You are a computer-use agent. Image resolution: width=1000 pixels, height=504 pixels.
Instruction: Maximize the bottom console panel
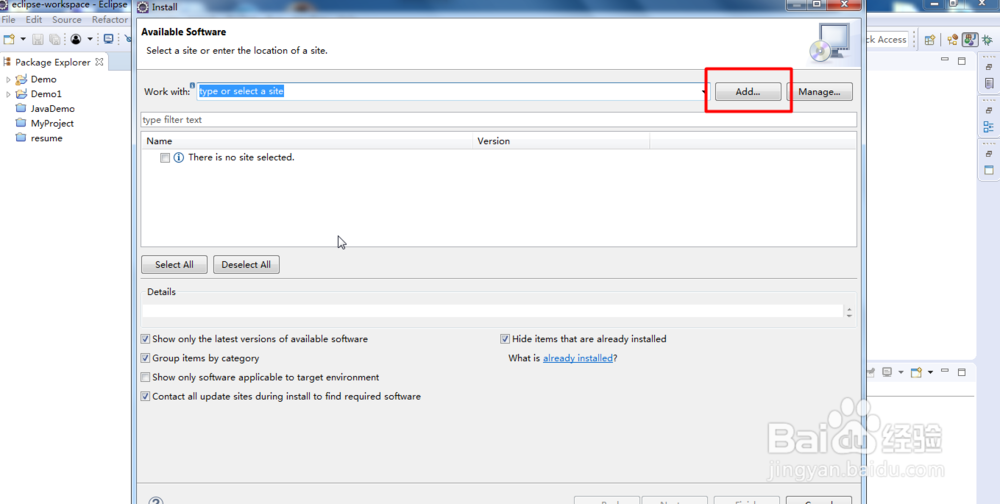tap(962, 372)
